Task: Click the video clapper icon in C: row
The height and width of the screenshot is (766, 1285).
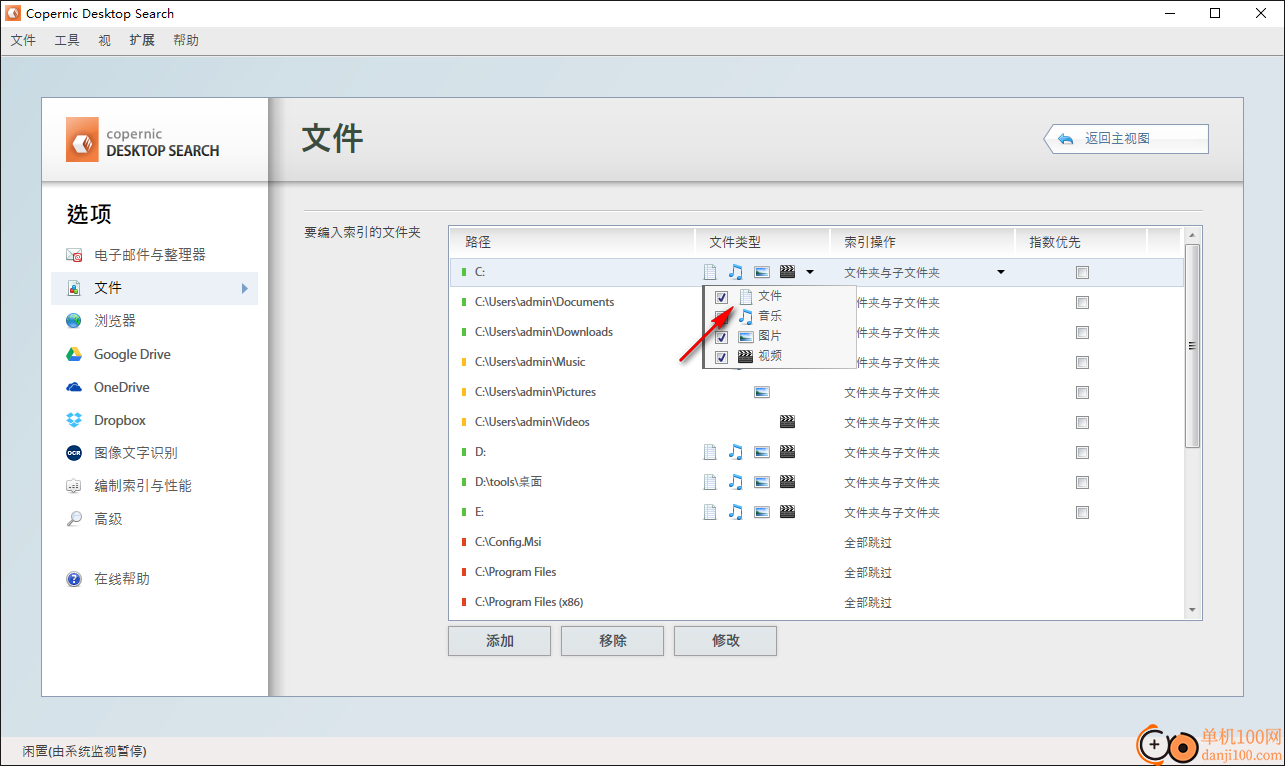Action: pyautogui.click(x=787, y=272)
